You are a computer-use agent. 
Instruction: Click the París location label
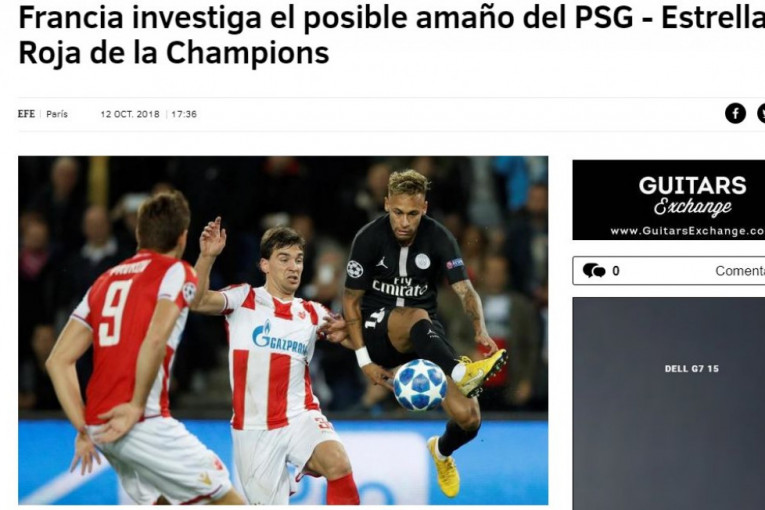pos(57,114)
